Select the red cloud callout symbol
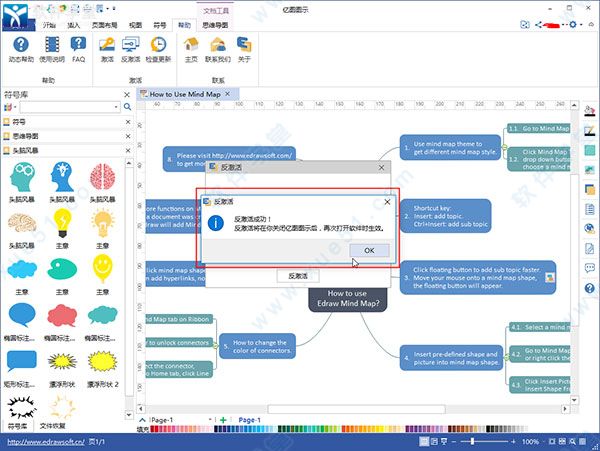The width and height of the screenshot is (600, 451). coord(62,316)
